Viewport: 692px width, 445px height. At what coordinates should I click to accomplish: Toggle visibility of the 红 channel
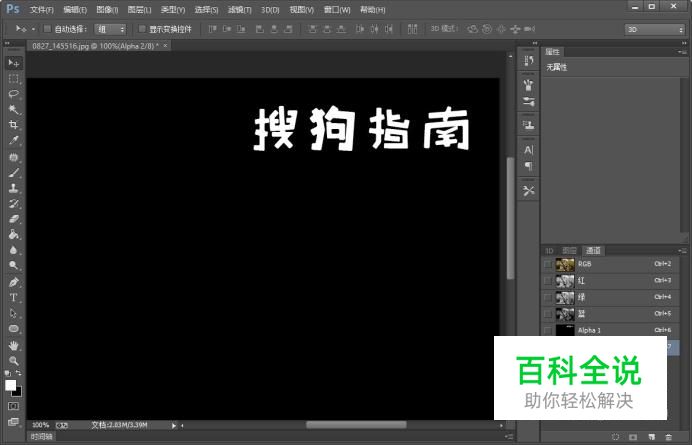tap(548, 281)
